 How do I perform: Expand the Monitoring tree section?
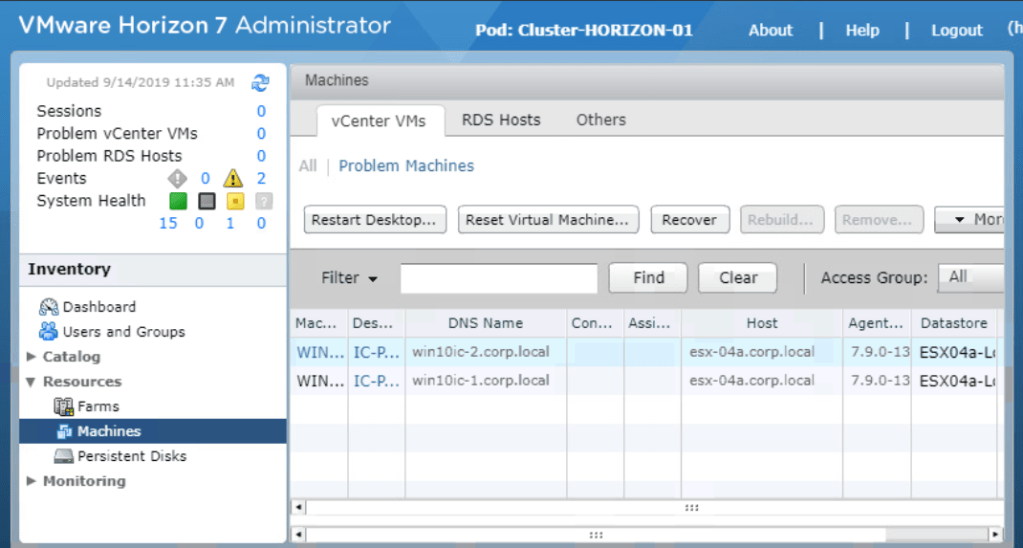(x=32, y=482)
